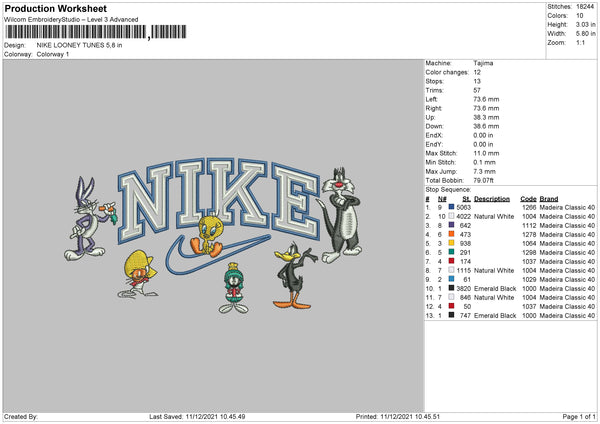
Task: Click the Production Worksheet title
Action: 55,8
